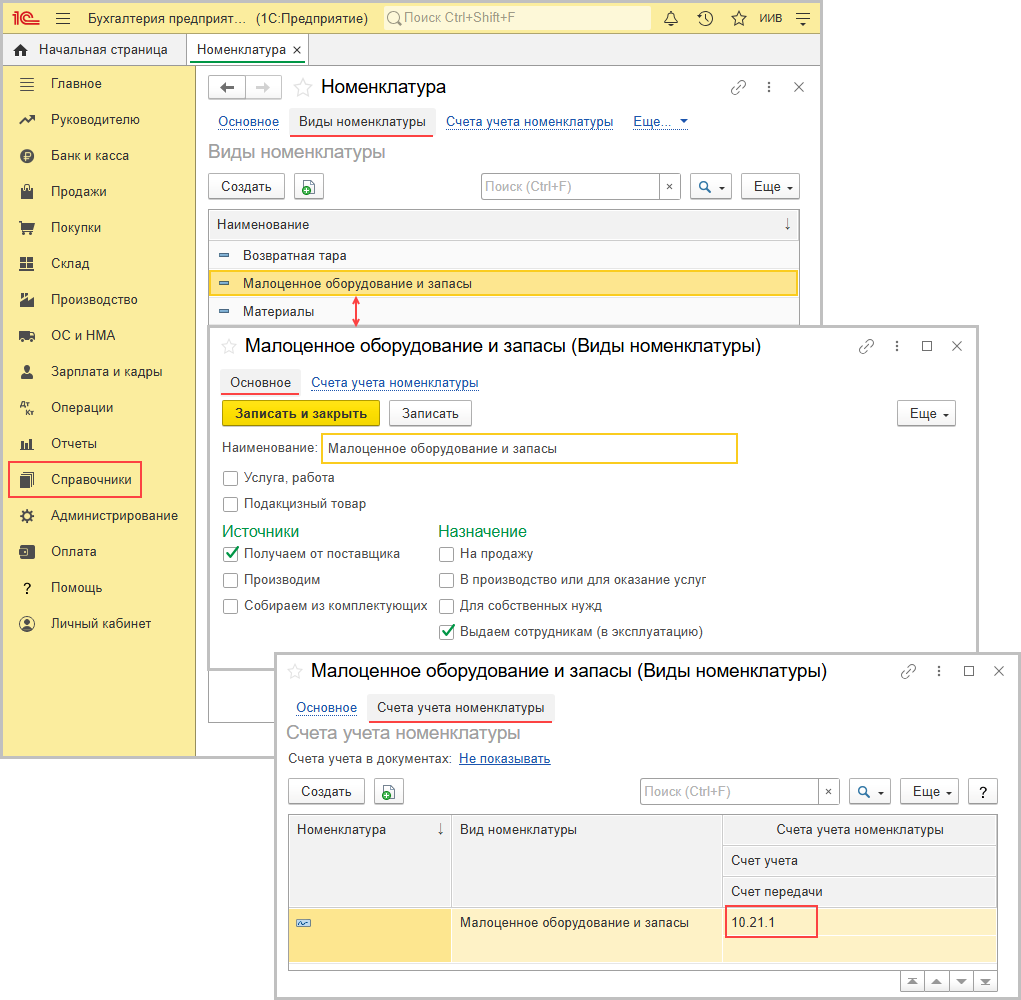Image resolution: width=1021 pixels, height=1000 pixels.
Task: Click Не показывать link
Action: coord(505,758)
